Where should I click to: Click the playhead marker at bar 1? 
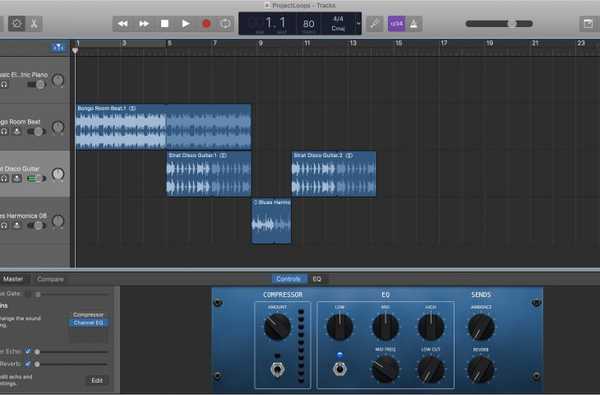pos(75,51)
